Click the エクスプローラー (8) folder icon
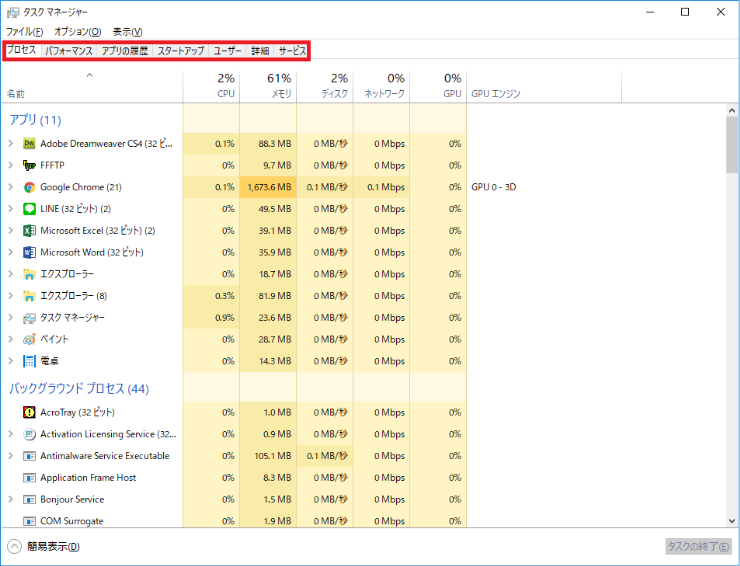The width and height of the screenshot is (740, 566). tap(29, 296)
